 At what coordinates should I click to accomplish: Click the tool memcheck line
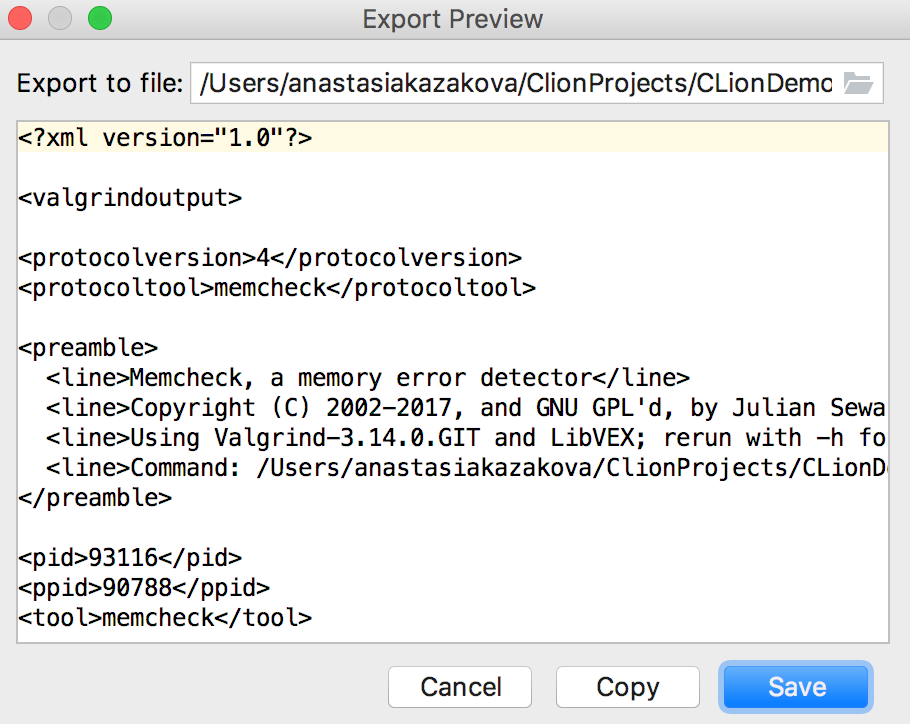coord(165,618)
